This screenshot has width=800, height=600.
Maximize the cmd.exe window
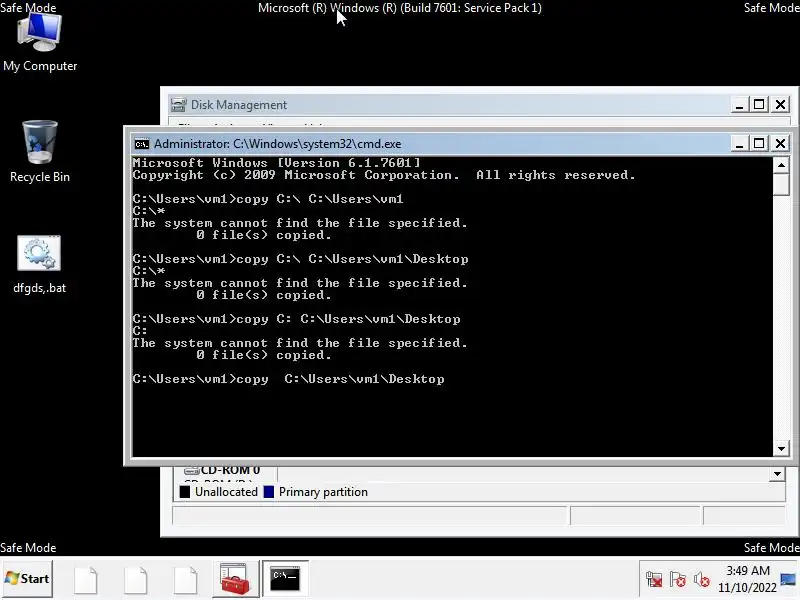tap(759, 144)
